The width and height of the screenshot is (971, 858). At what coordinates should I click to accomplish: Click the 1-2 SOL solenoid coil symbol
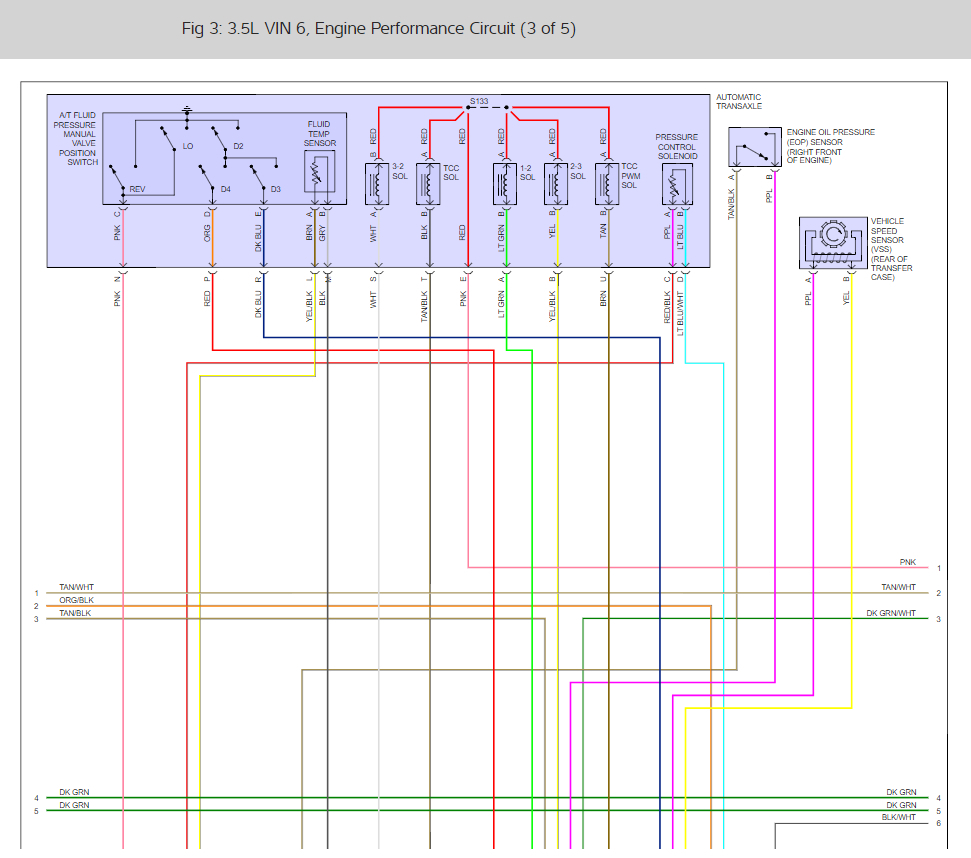505,184
